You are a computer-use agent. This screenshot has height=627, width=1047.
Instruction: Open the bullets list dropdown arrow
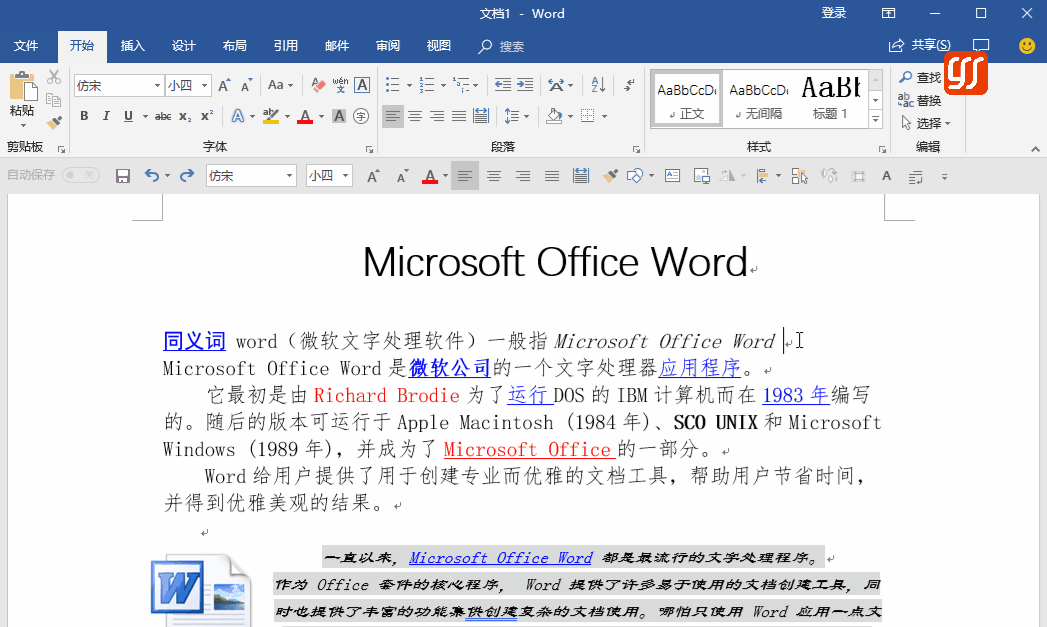(x=409, y=85)
